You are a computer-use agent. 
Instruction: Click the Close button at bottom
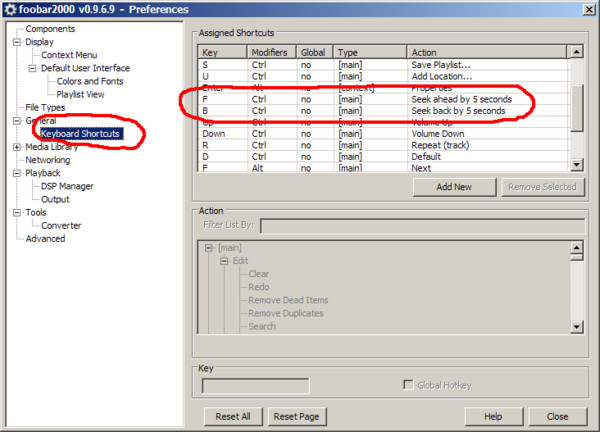click(x=558, y=416)
